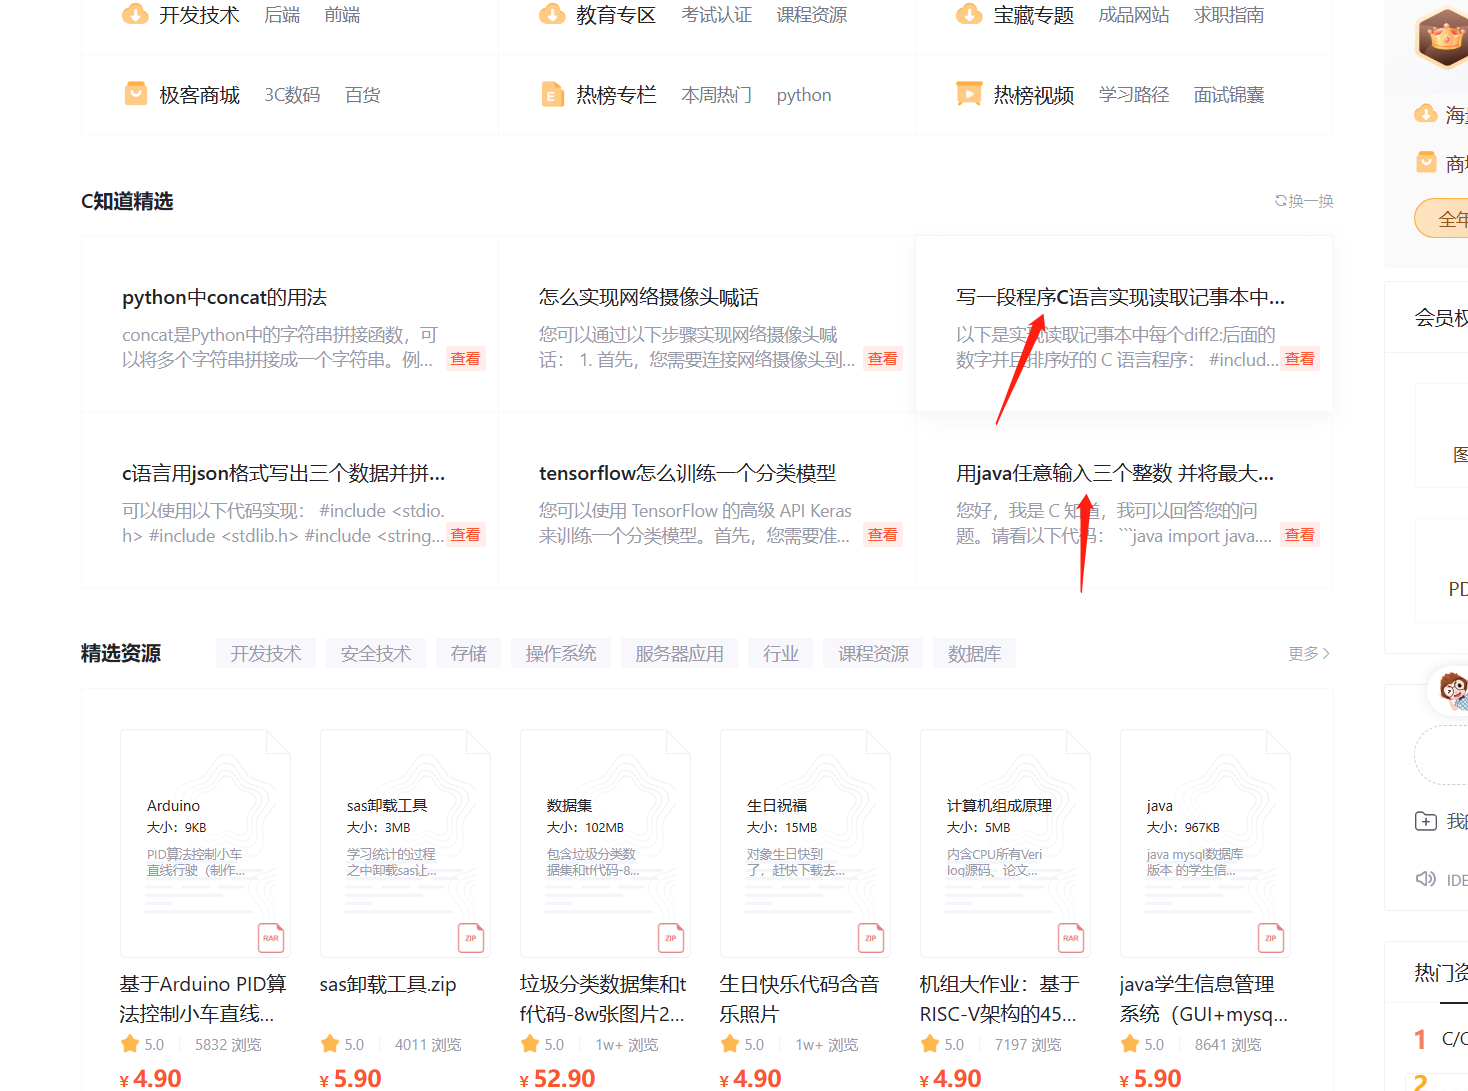Screen dimensions: 1468x1091
Task: Open the question python中concat的用法
Action: [x=225, y=297]
